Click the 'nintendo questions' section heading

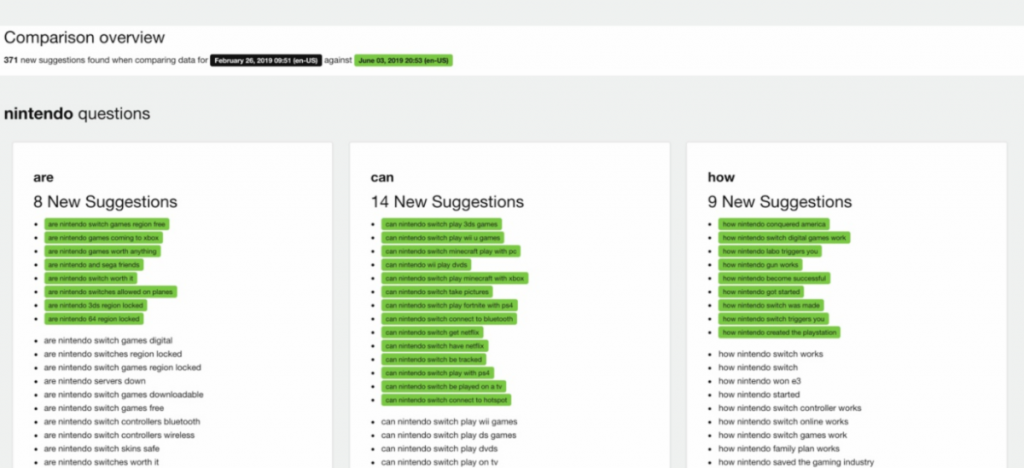pyautogui.click(x=77, y=114)
